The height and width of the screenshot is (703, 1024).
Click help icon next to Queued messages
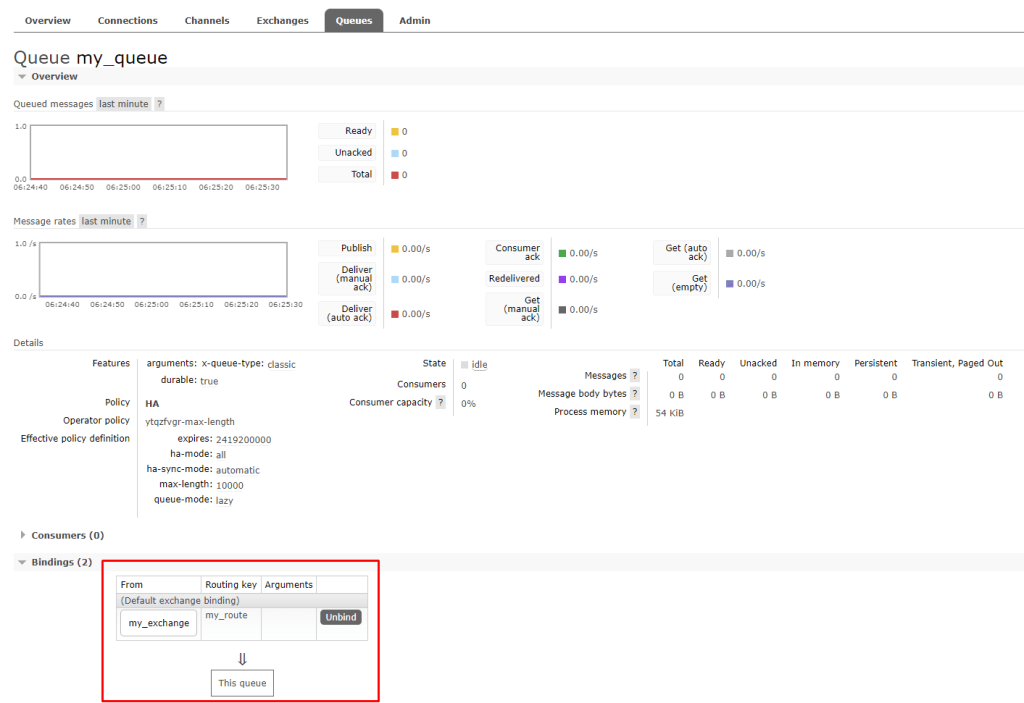(x=160, y=104)
